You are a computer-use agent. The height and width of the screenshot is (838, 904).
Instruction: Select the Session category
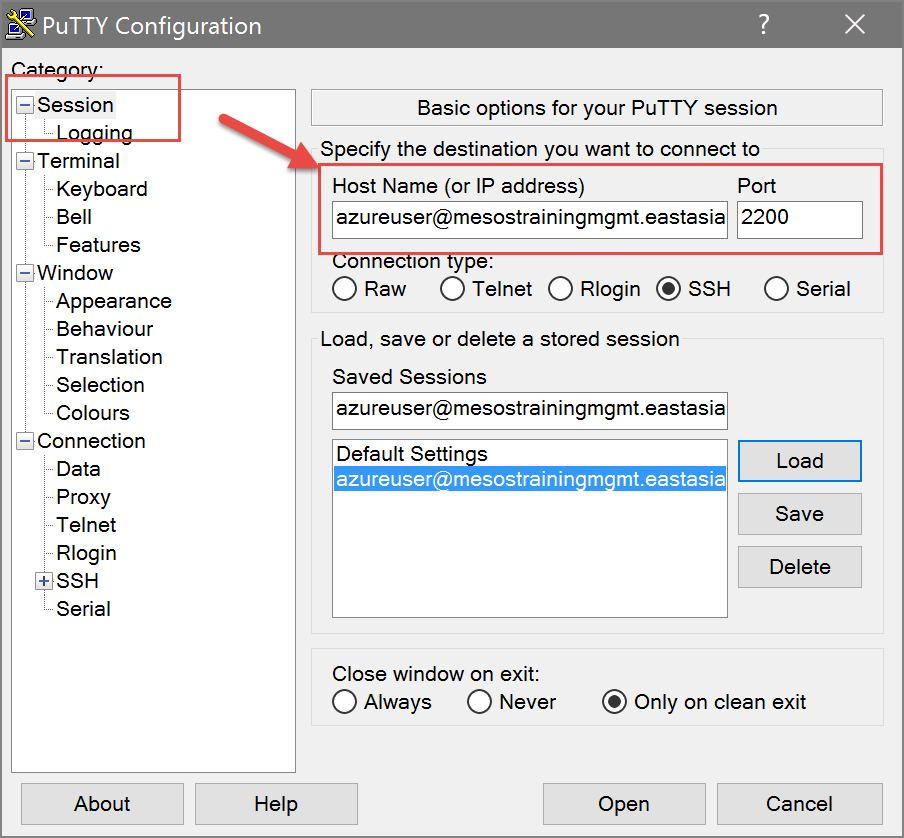[76, 105]
